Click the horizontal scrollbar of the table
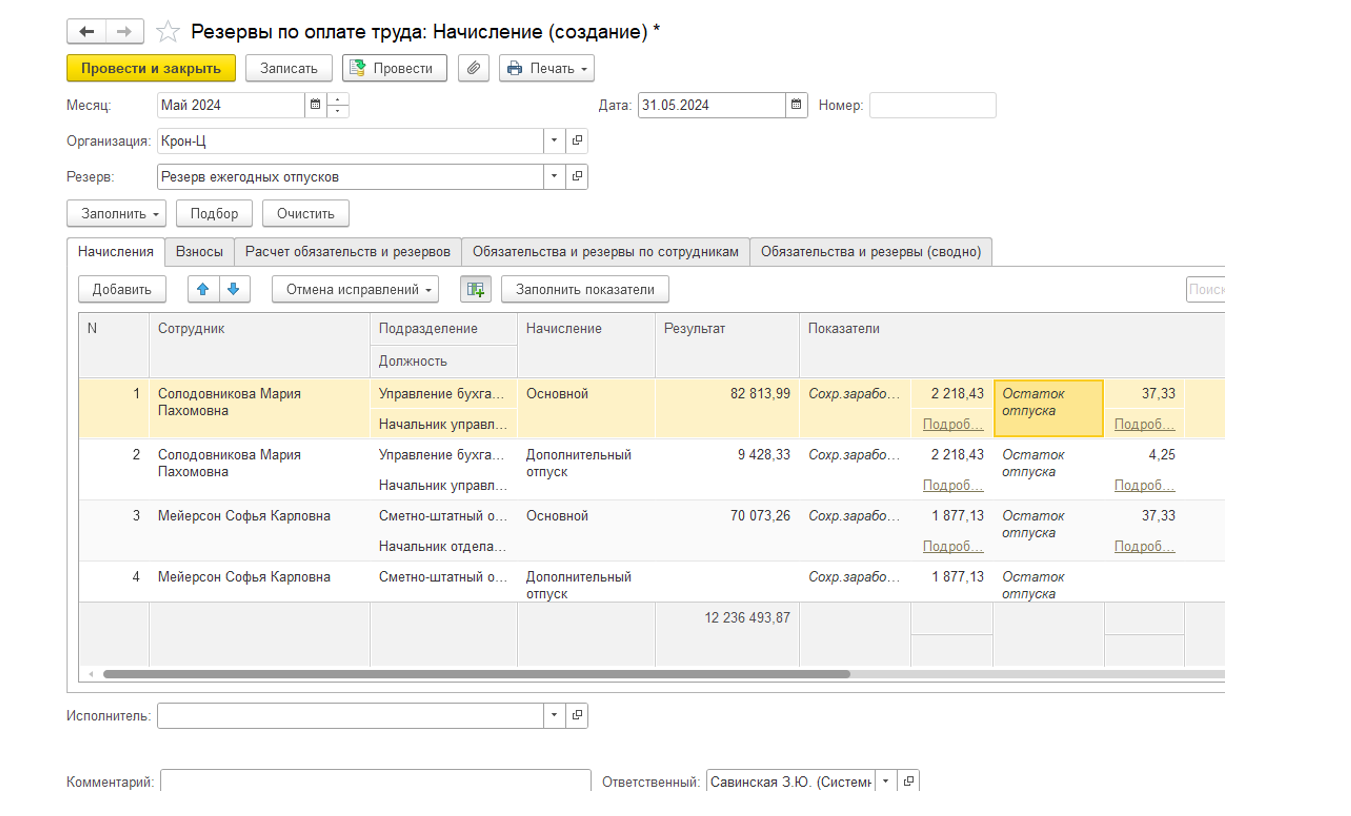This screenshot has height=816, width=1351. tap(476, 674)
